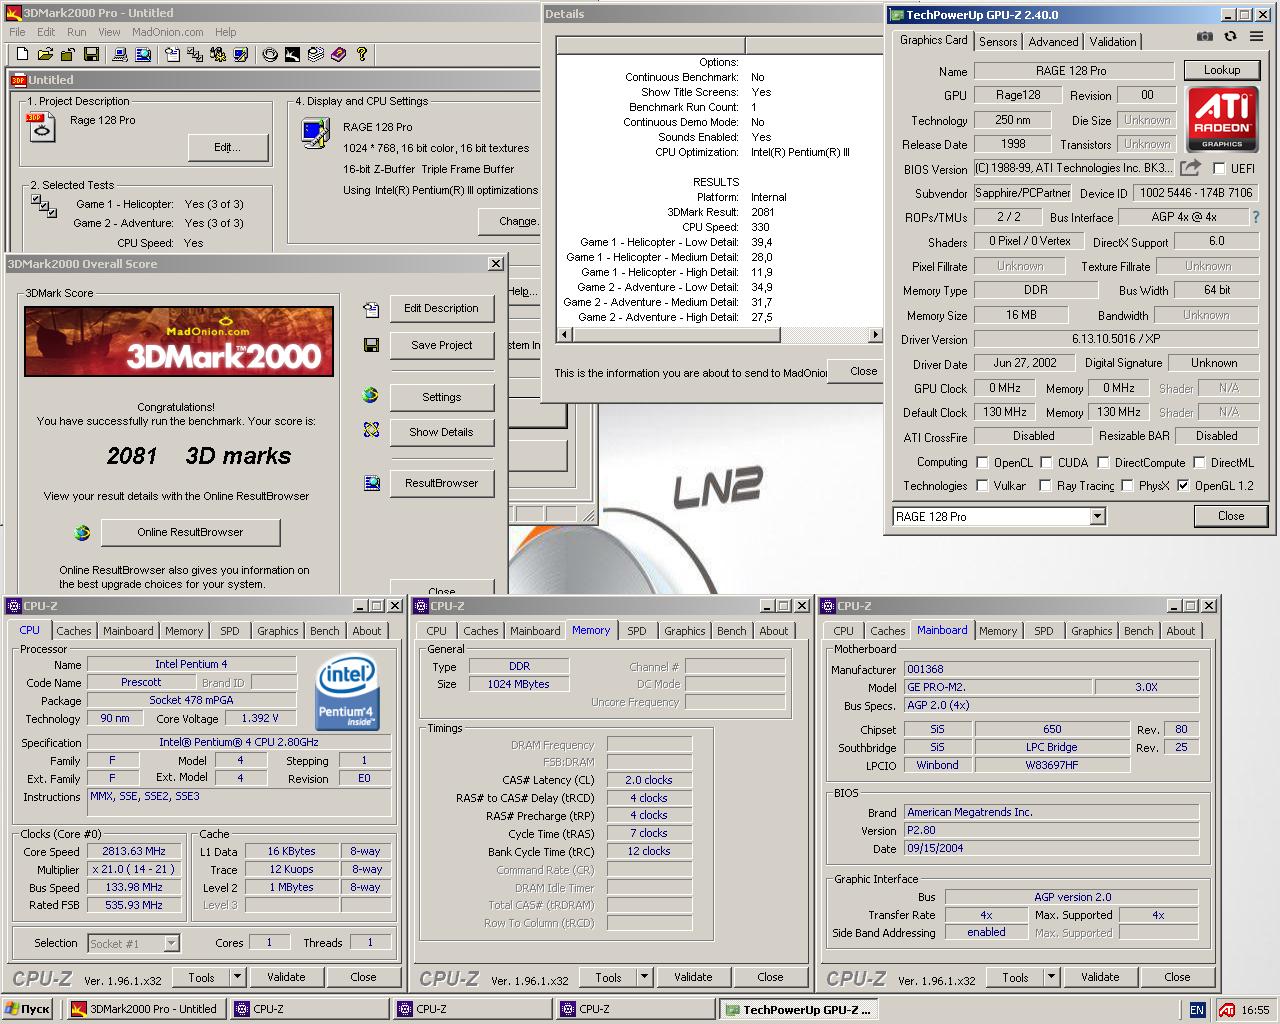
Task: Click the project description clipboard toolbar icon
Action: click(x=172, y=54)
